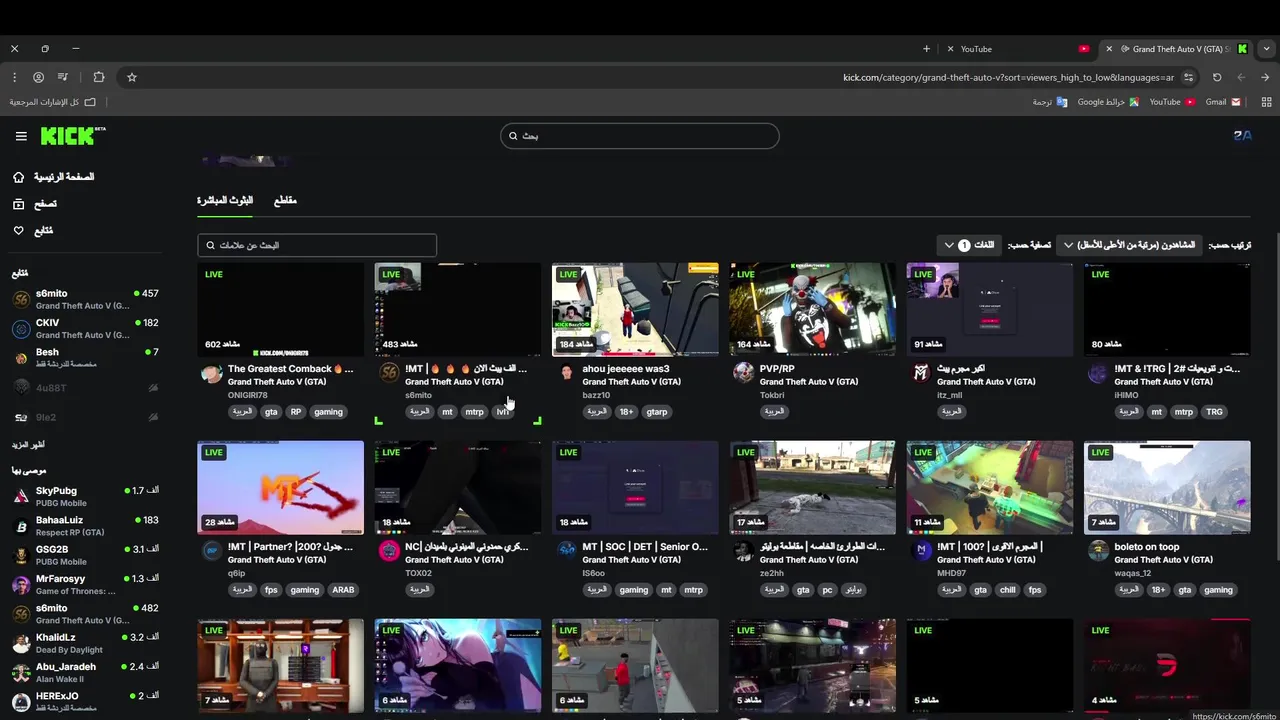Switch to the clips tab
Viewport: 1280px width, 720px height.
coord(285,201)
